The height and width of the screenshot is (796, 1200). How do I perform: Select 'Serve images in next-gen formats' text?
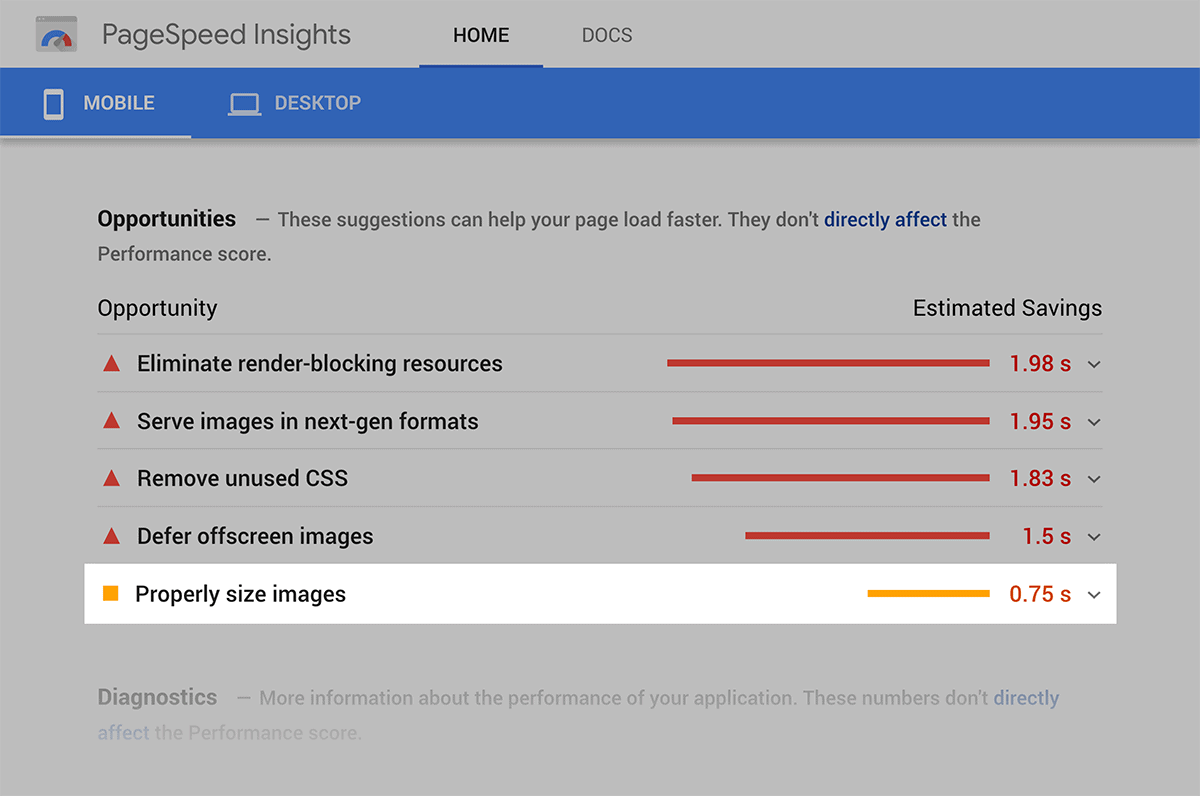coord(308,422)
